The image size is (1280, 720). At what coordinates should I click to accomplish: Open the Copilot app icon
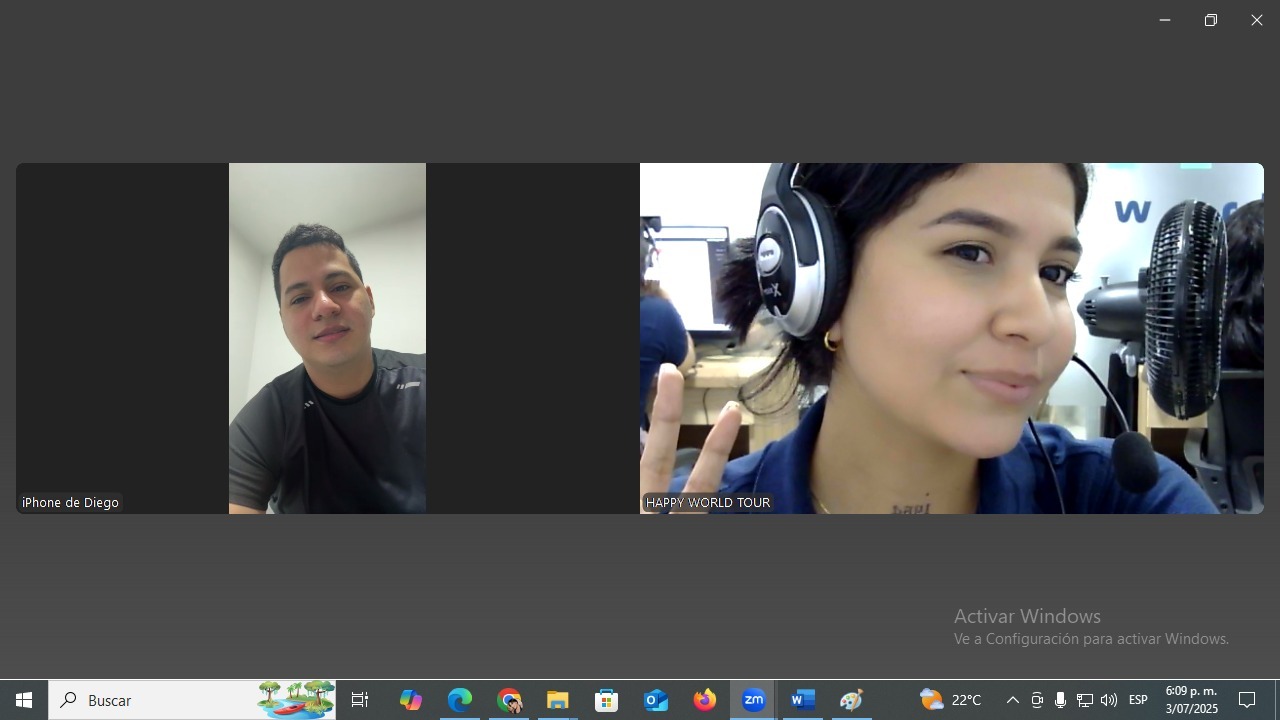point(411,700)
